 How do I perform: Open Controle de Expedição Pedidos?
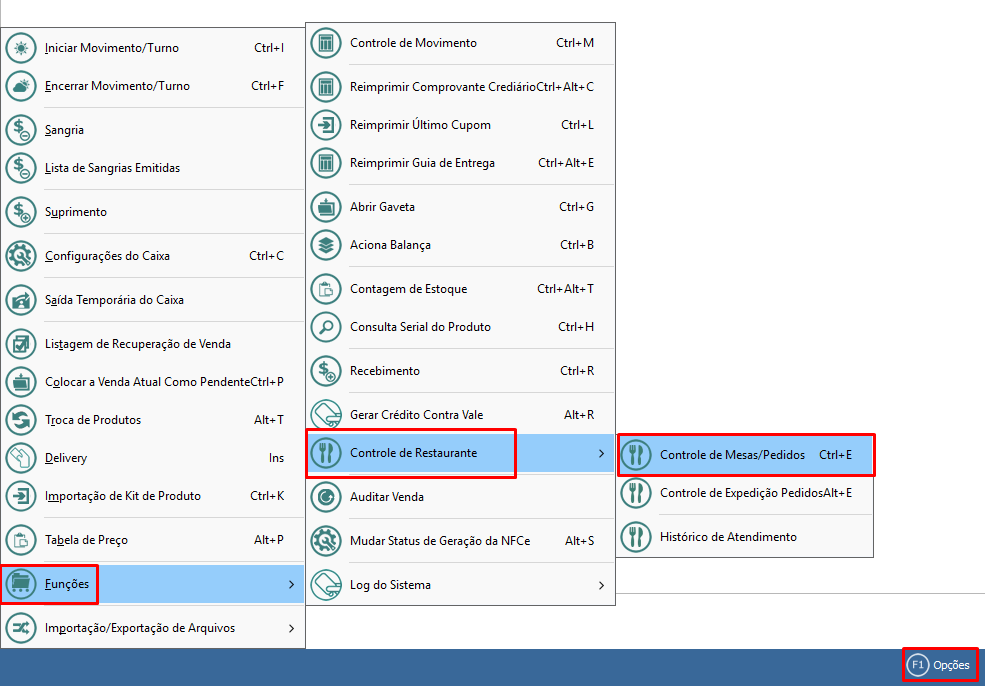click(740, 493)
